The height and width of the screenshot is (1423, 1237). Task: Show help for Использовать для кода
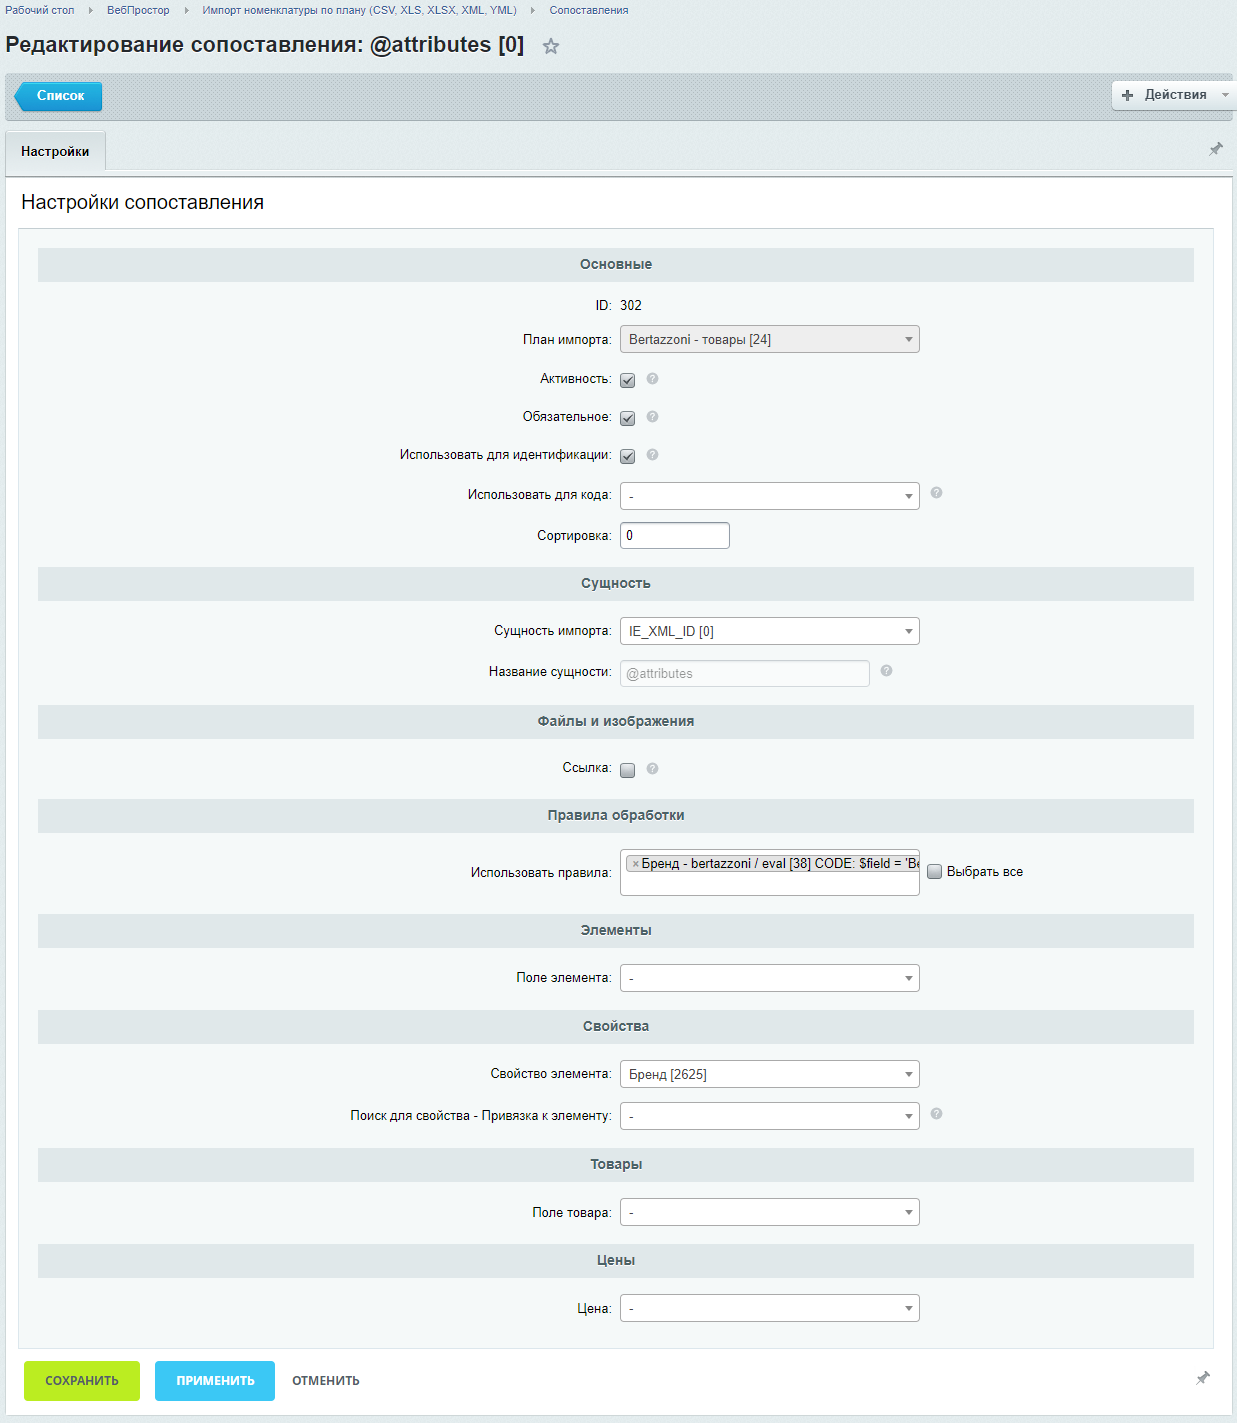click(936, 493)
